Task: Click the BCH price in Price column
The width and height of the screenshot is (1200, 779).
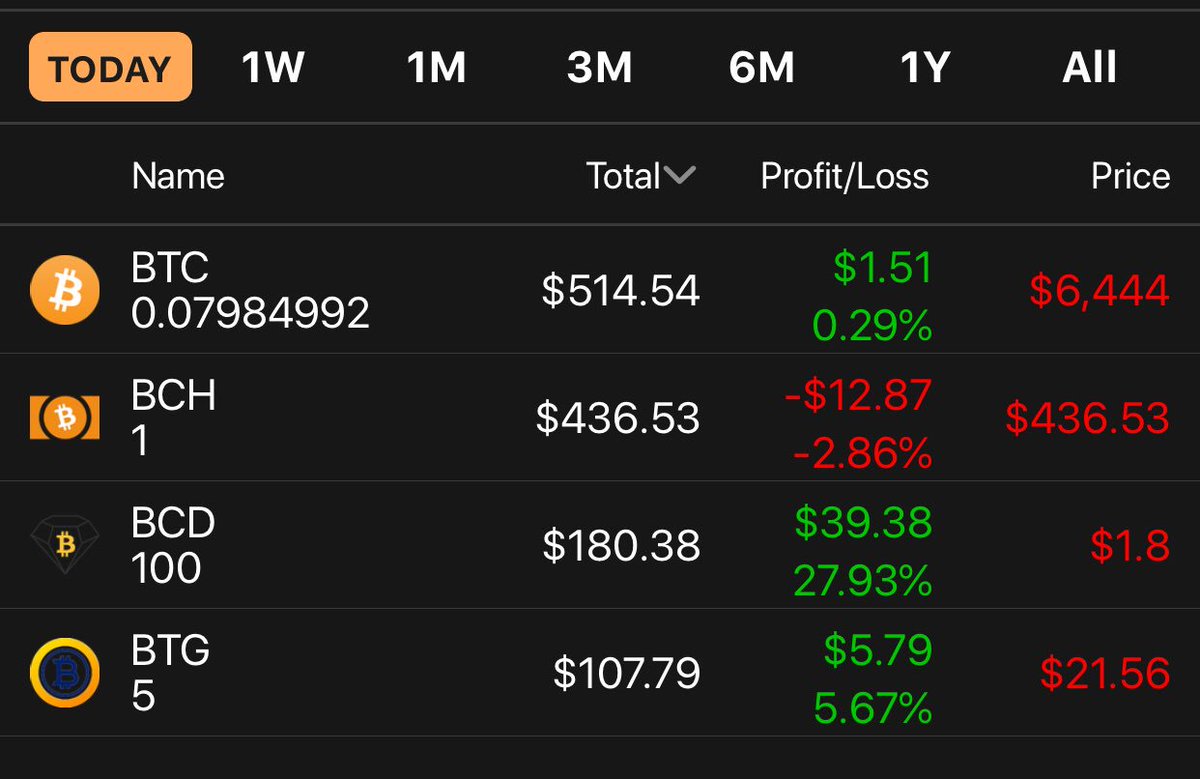Action: [1087, 418]
